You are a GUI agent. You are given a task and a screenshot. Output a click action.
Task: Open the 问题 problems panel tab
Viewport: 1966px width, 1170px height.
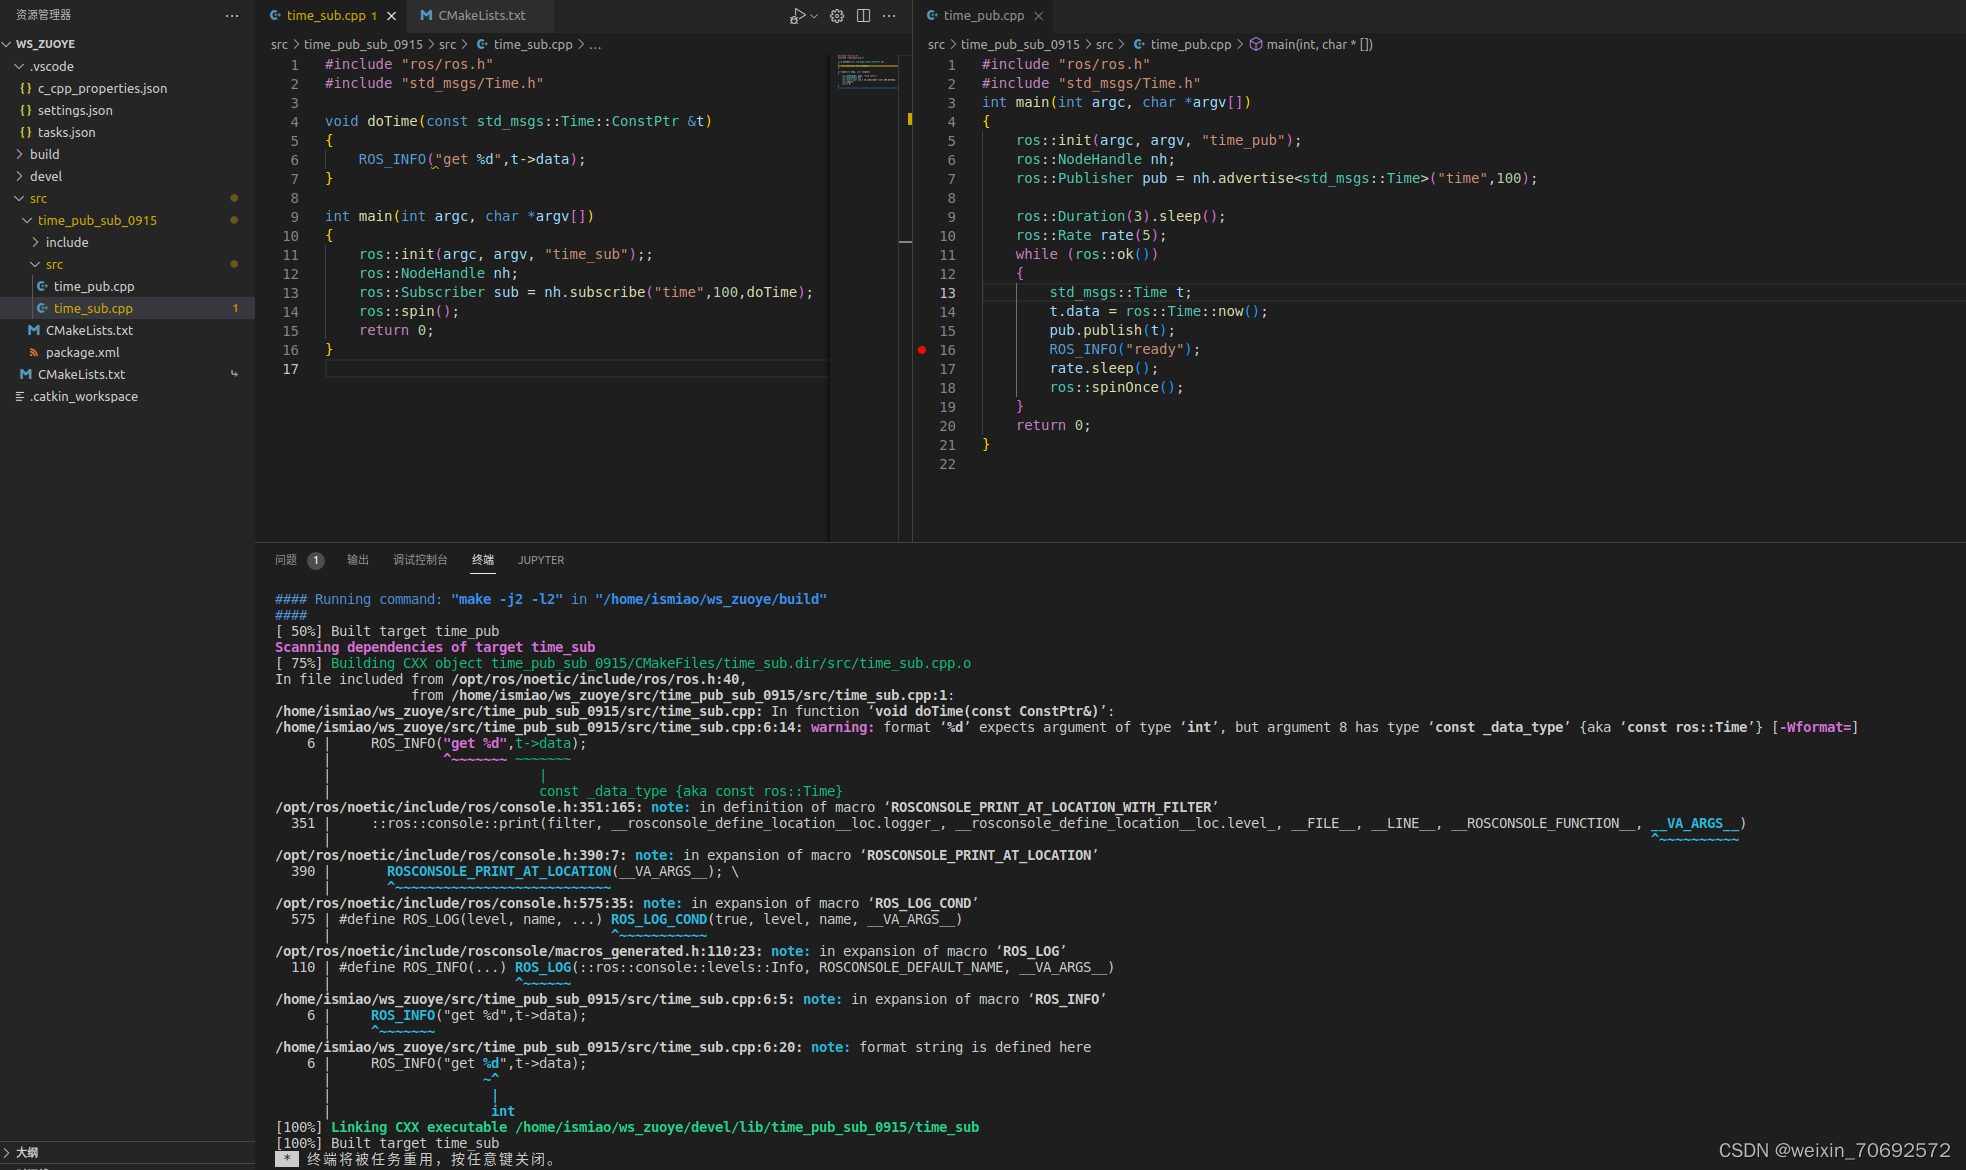tap(286, 560)
